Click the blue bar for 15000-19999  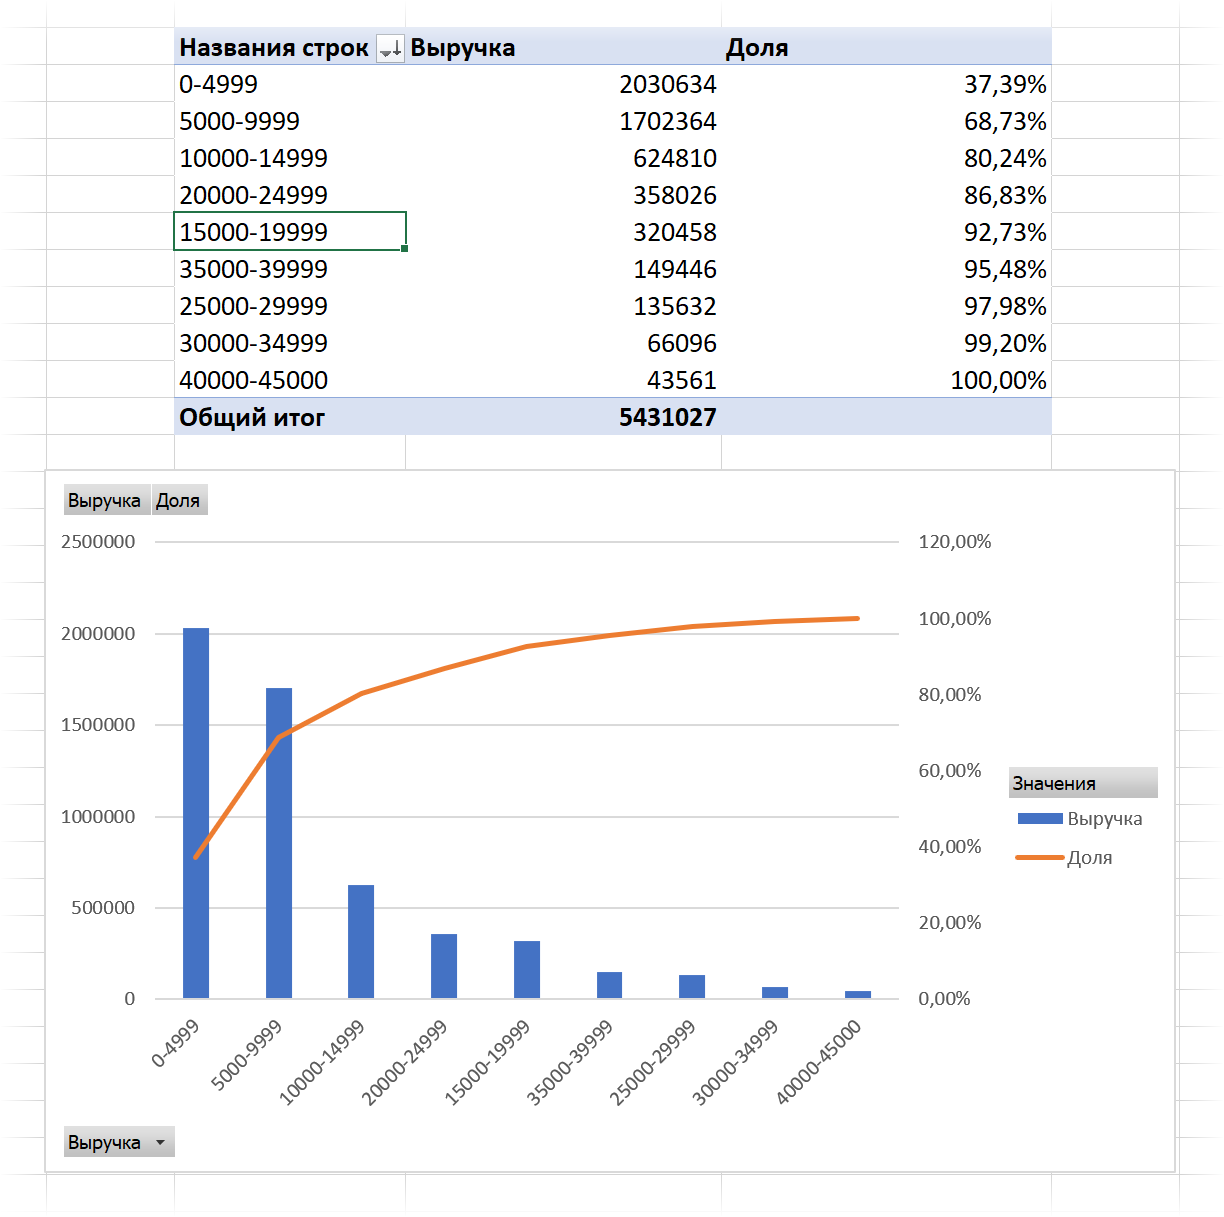(527, 969)
